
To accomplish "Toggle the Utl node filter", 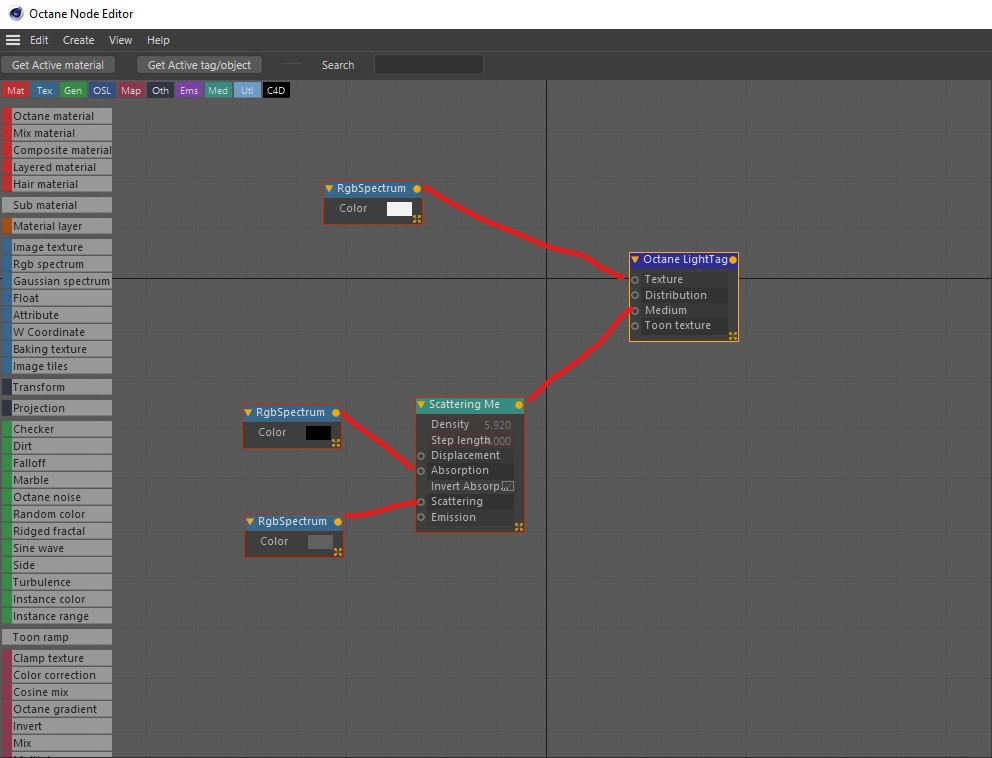I will pos(247,90).
